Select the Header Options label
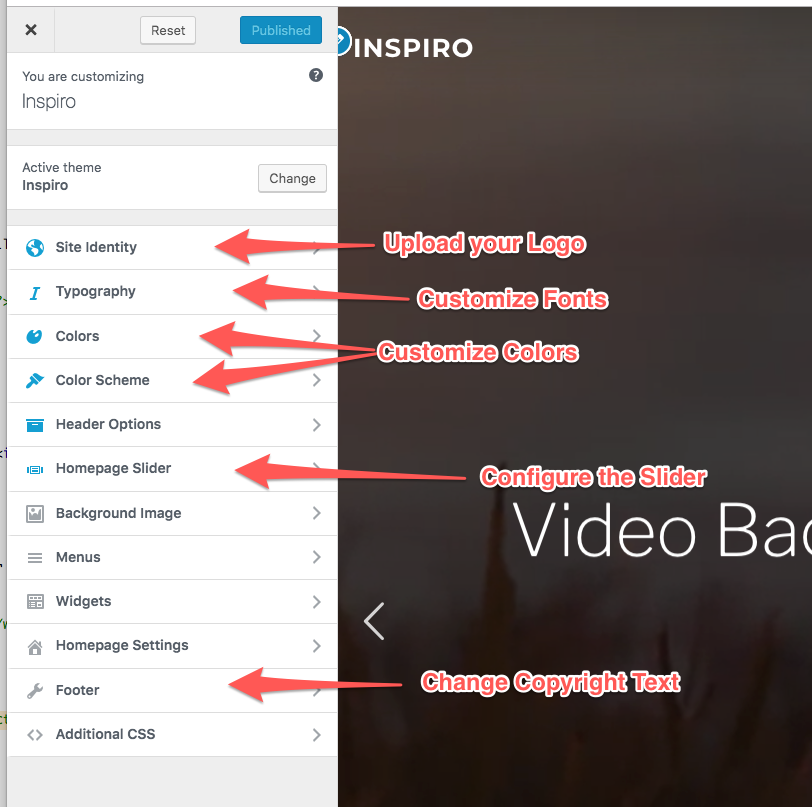Screen dimensions: 812x807 pyautogui.click(x=108, y=424)
